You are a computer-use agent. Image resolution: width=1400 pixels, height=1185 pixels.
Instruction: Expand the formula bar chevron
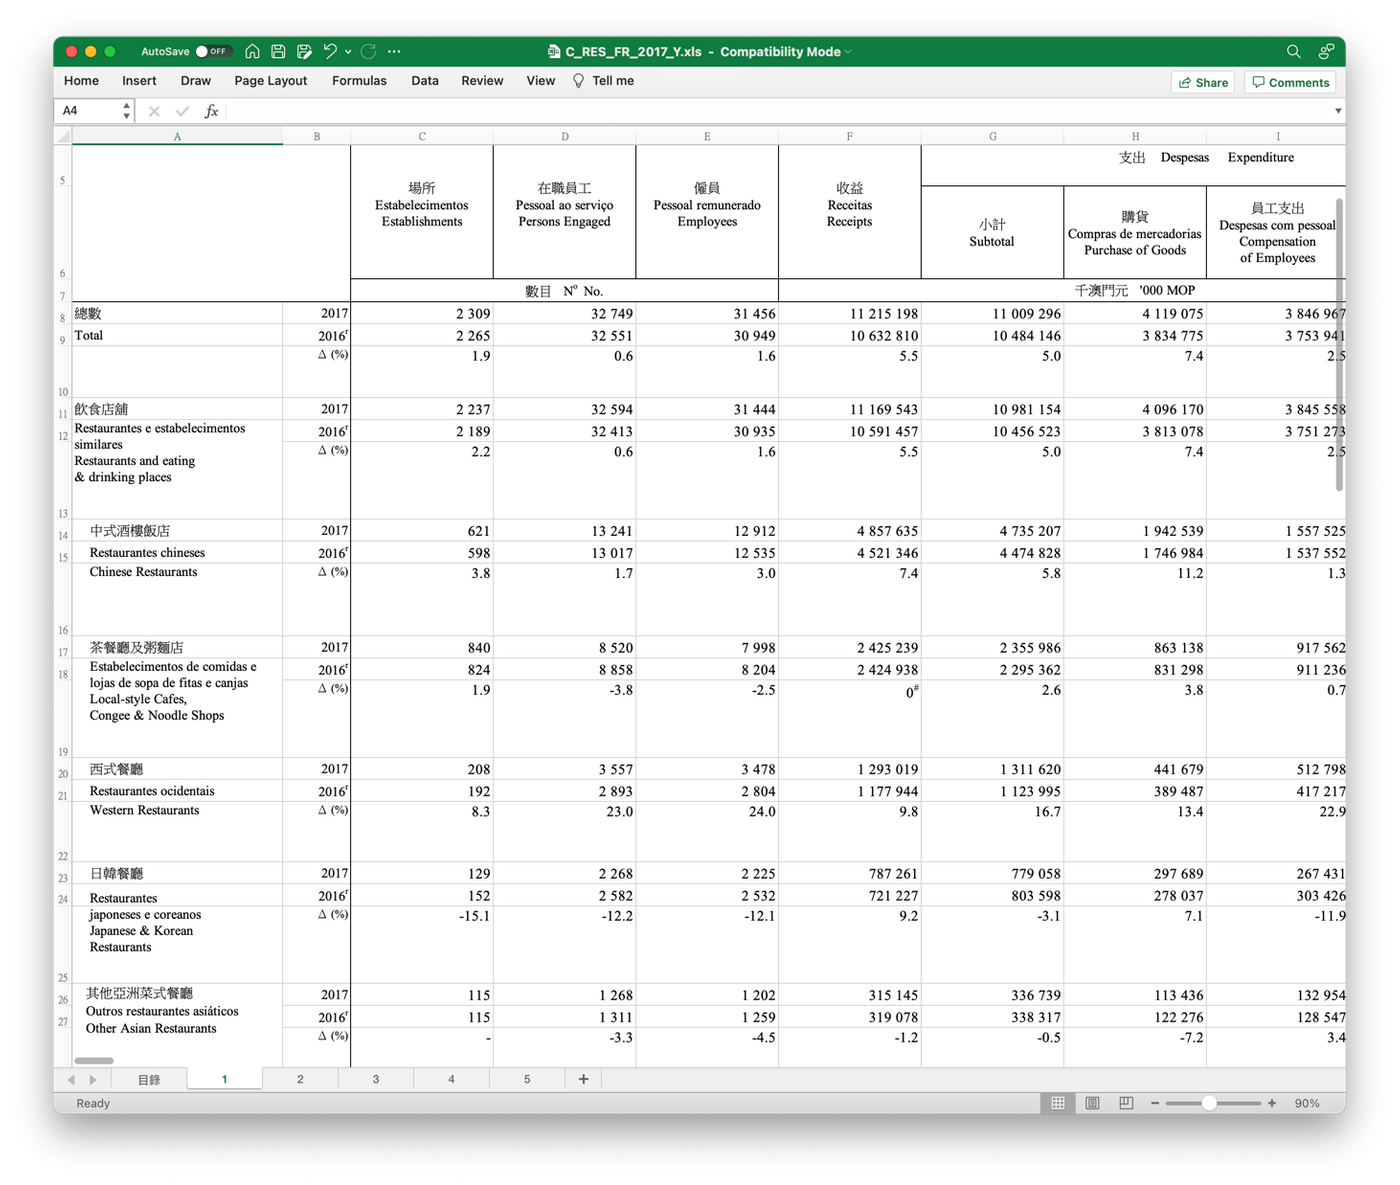click(1338, 111)
